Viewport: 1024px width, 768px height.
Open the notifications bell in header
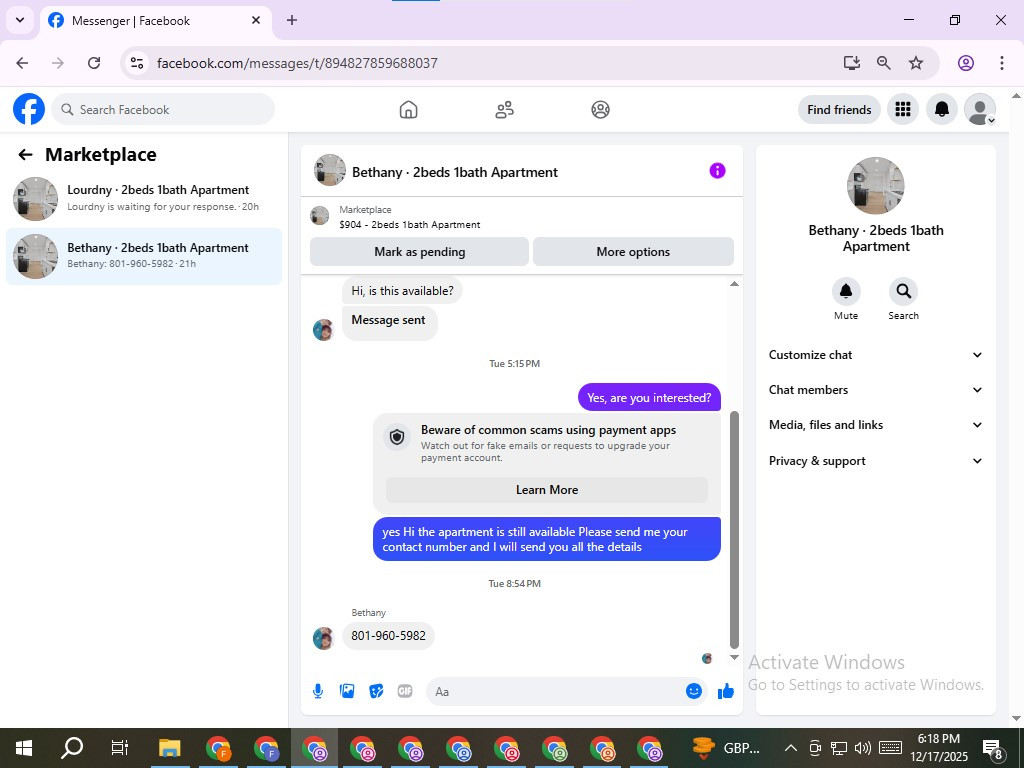pos(941,109)
